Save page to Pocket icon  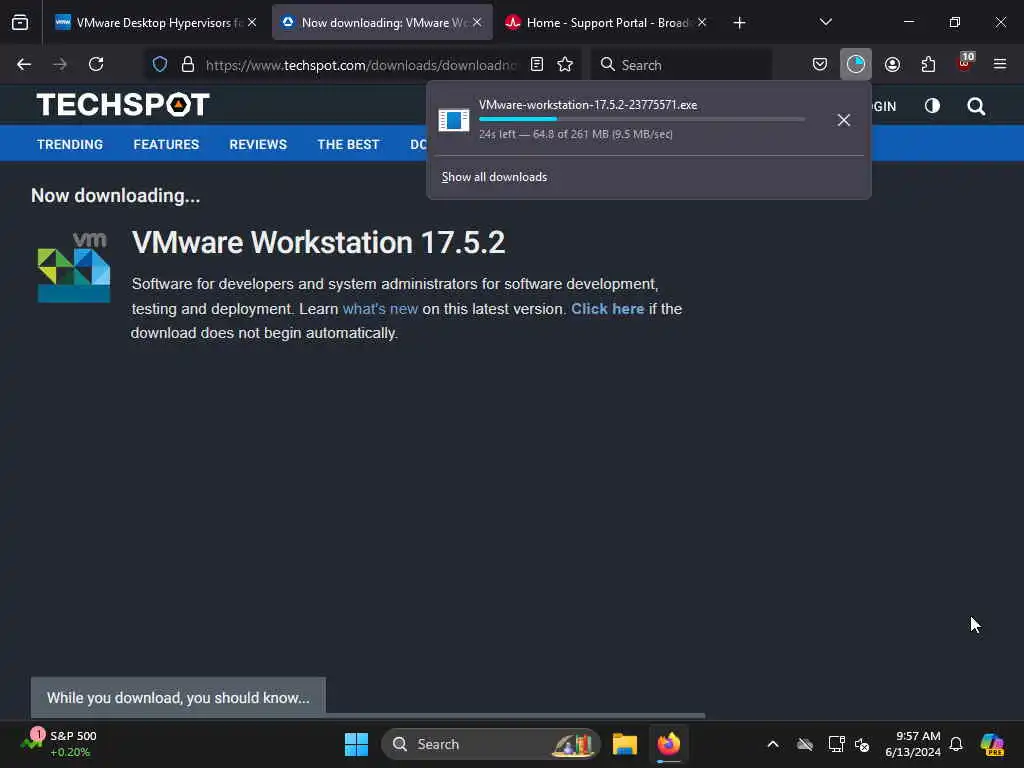point(820,64)
